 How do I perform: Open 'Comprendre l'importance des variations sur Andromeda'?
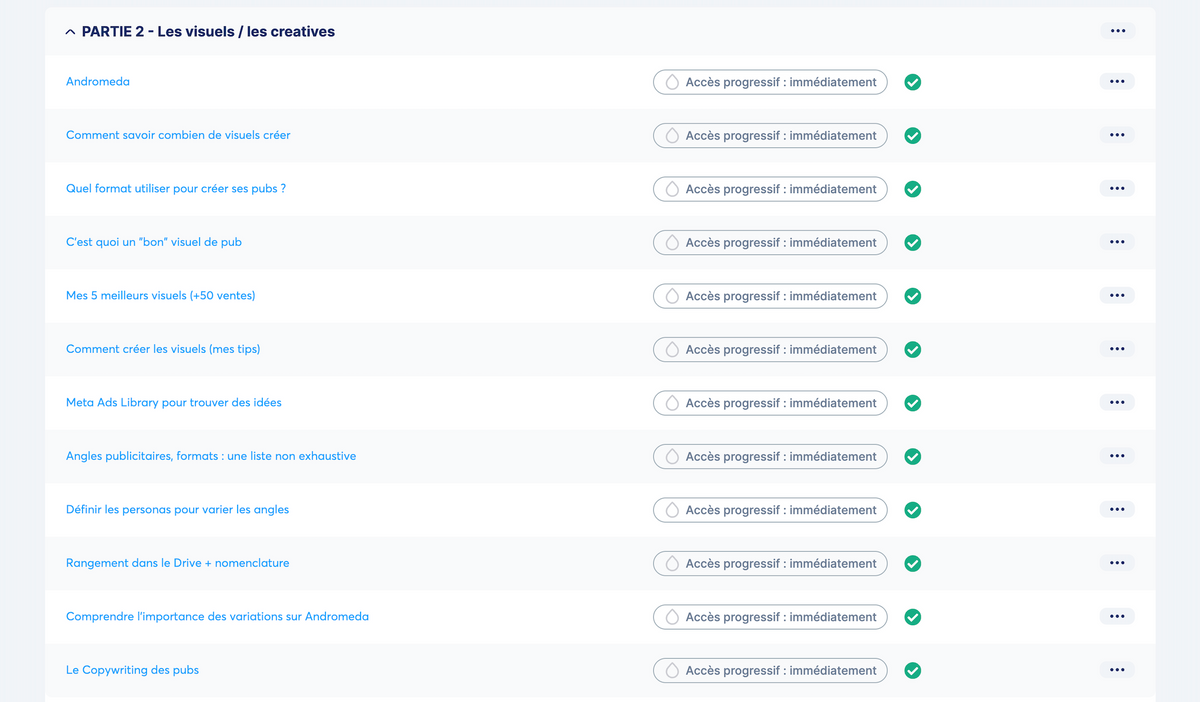click(x=217, y=617)
